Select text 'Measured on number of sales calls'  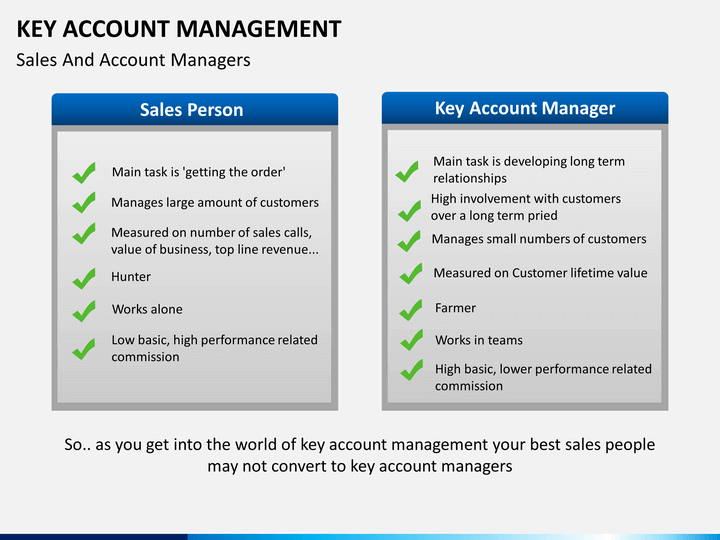point(211,232)
